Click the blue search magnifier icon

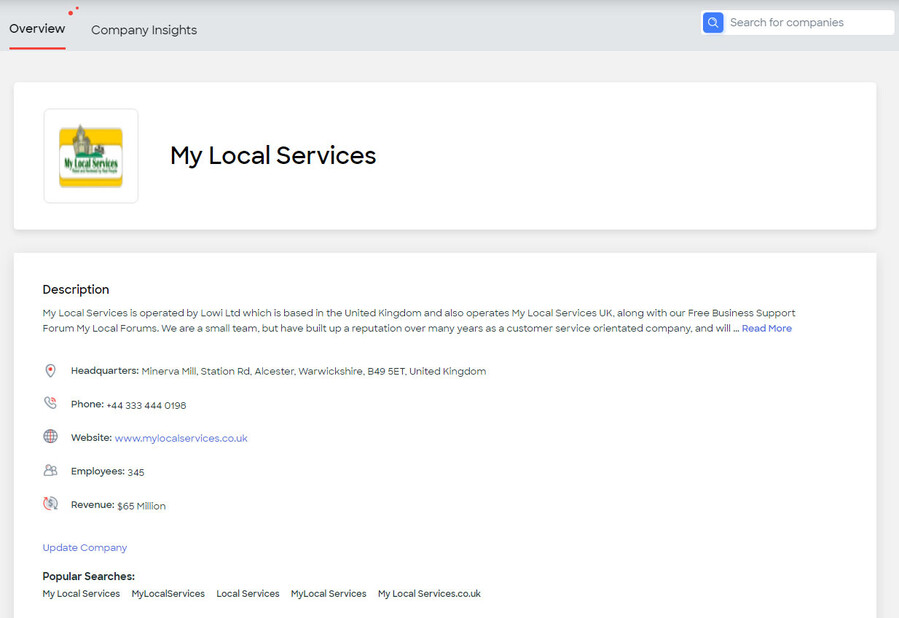coord(713,23)
